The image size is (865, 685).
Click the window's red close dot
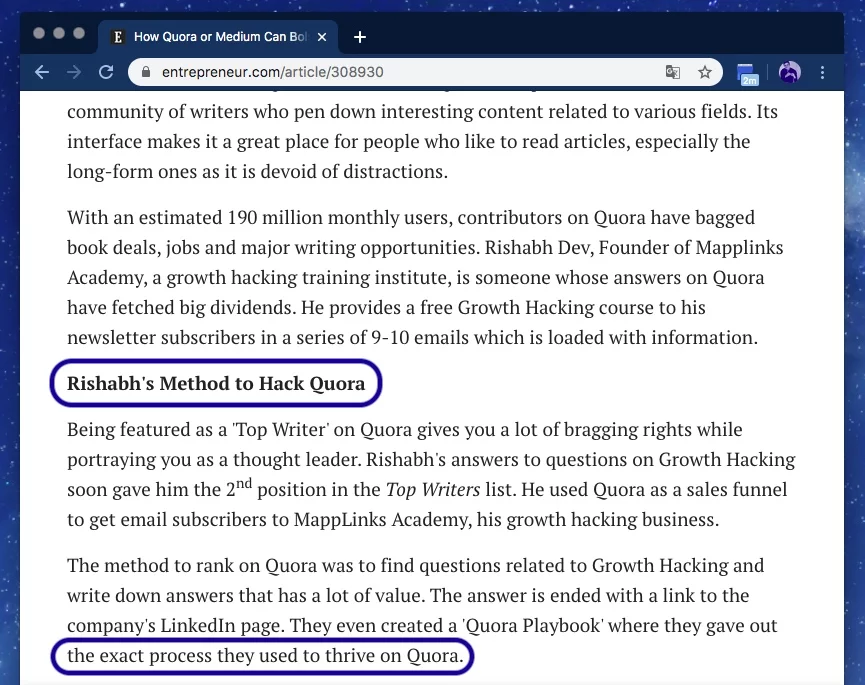pyautogui.click(x=39, y=33)
